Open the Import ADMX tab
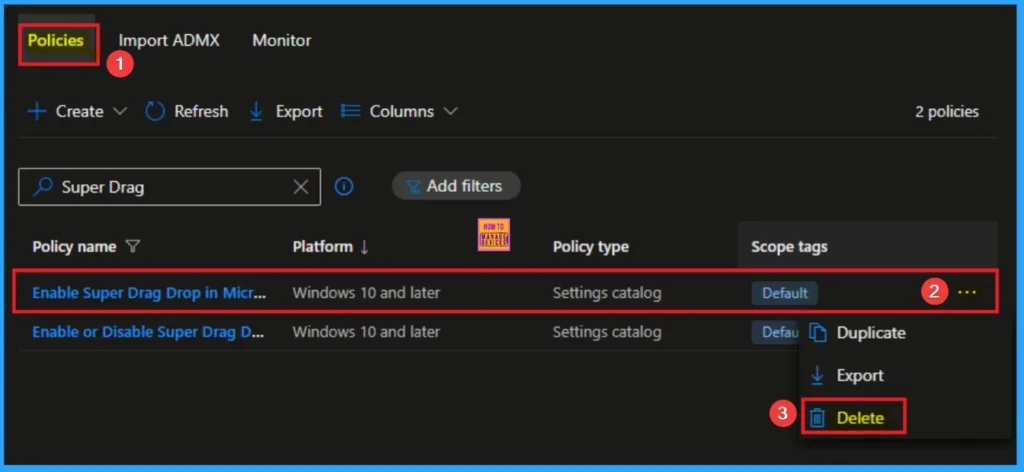 tap(168, 40)
